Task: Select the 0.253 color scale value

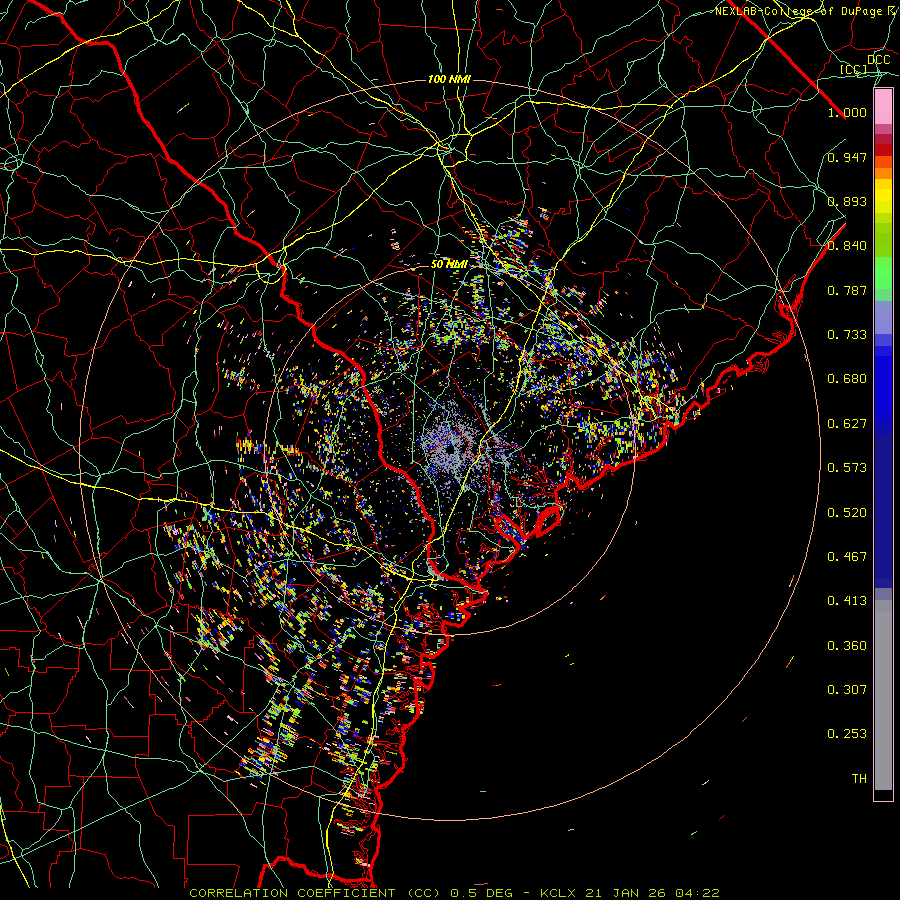Action: [847, 734]
